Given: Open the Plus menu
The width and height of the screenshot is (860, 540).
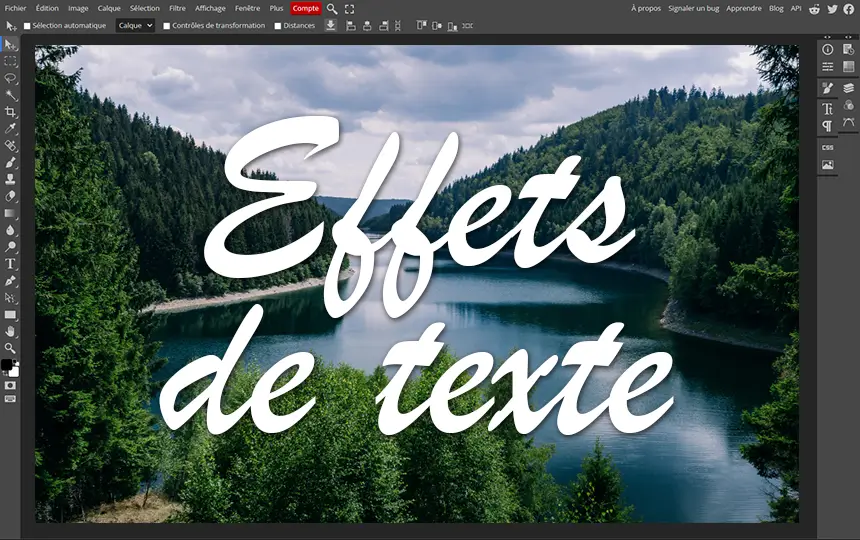Looking at the screenshot, I should (276, 8).
